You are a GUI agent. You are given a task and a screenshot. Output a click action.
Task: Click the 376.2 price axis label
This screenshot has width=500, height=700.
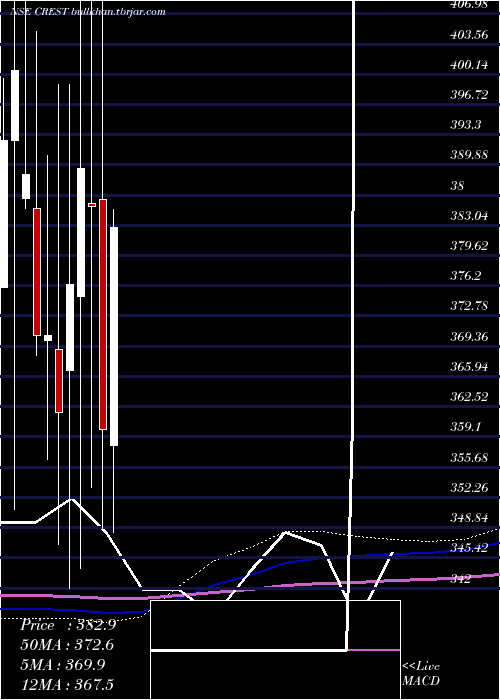[466, 276]
